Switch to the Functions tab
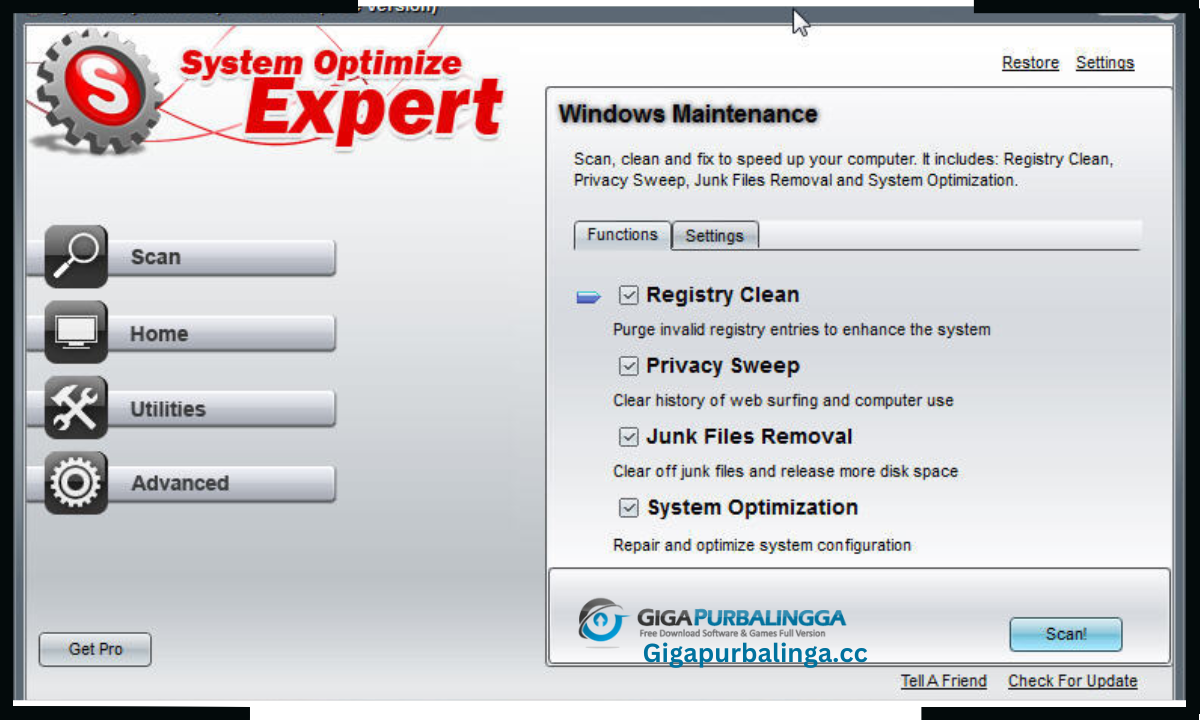Viewport: 1200px width, 720px height. tap(622, 235)
